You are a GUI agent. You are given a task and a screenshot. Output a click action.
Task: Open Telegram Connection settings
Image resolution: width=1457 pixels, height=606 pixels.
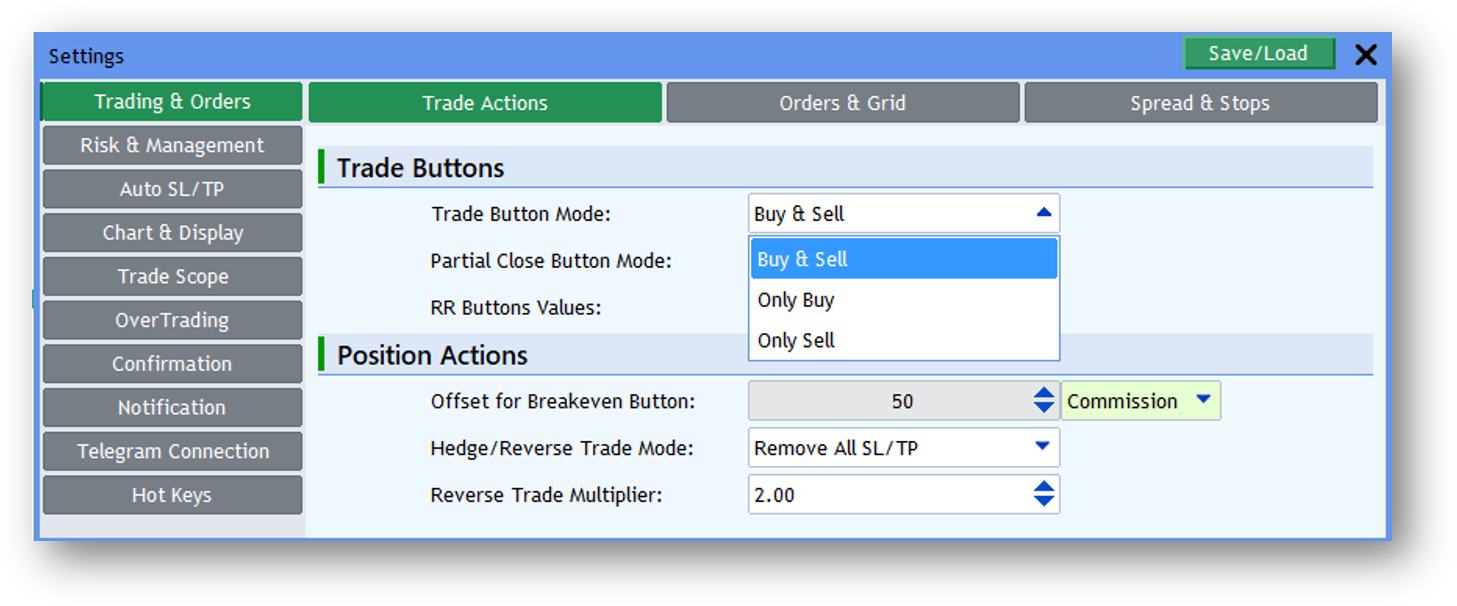[x=172, y=452]
